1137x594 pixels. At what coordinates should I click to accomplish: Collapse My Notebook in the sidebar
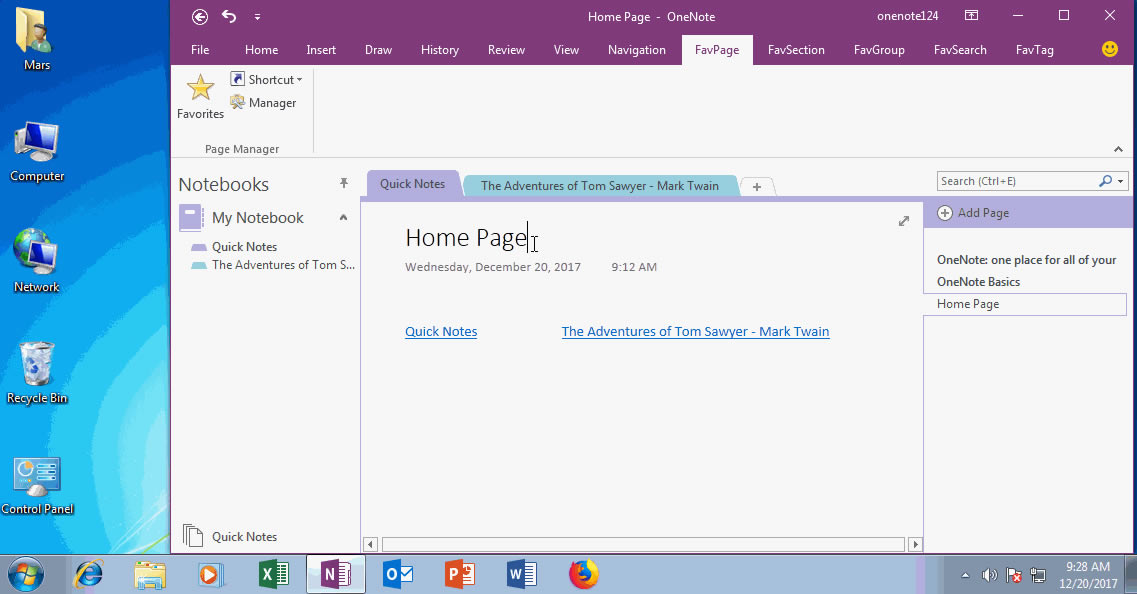(x=344, y=217)
